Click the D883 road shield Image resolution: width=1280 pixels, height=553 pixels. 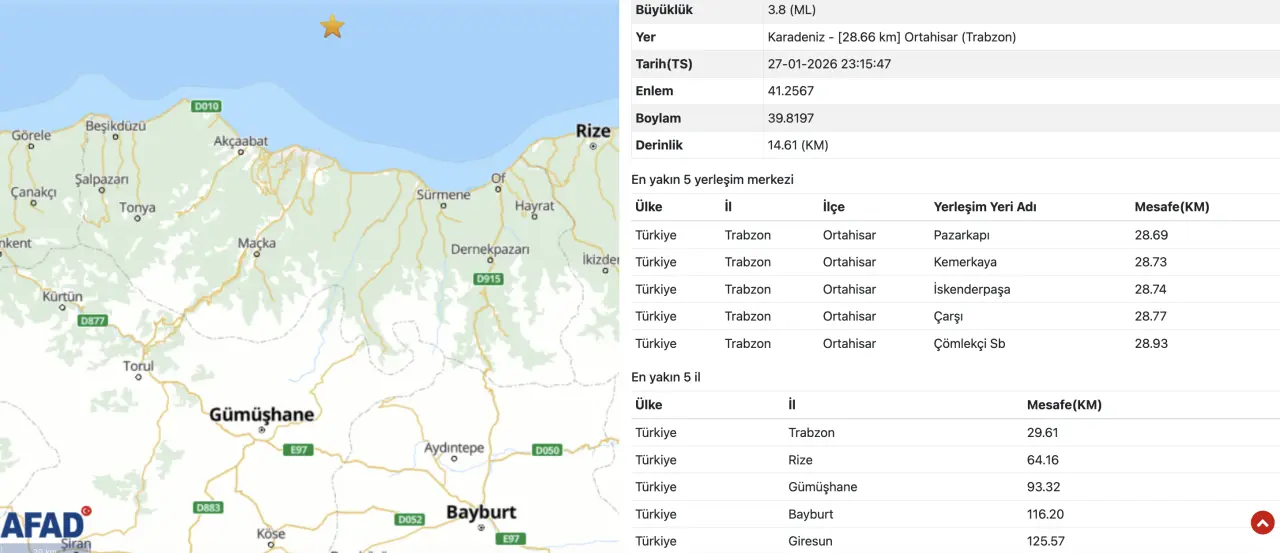tap(208, 508)
